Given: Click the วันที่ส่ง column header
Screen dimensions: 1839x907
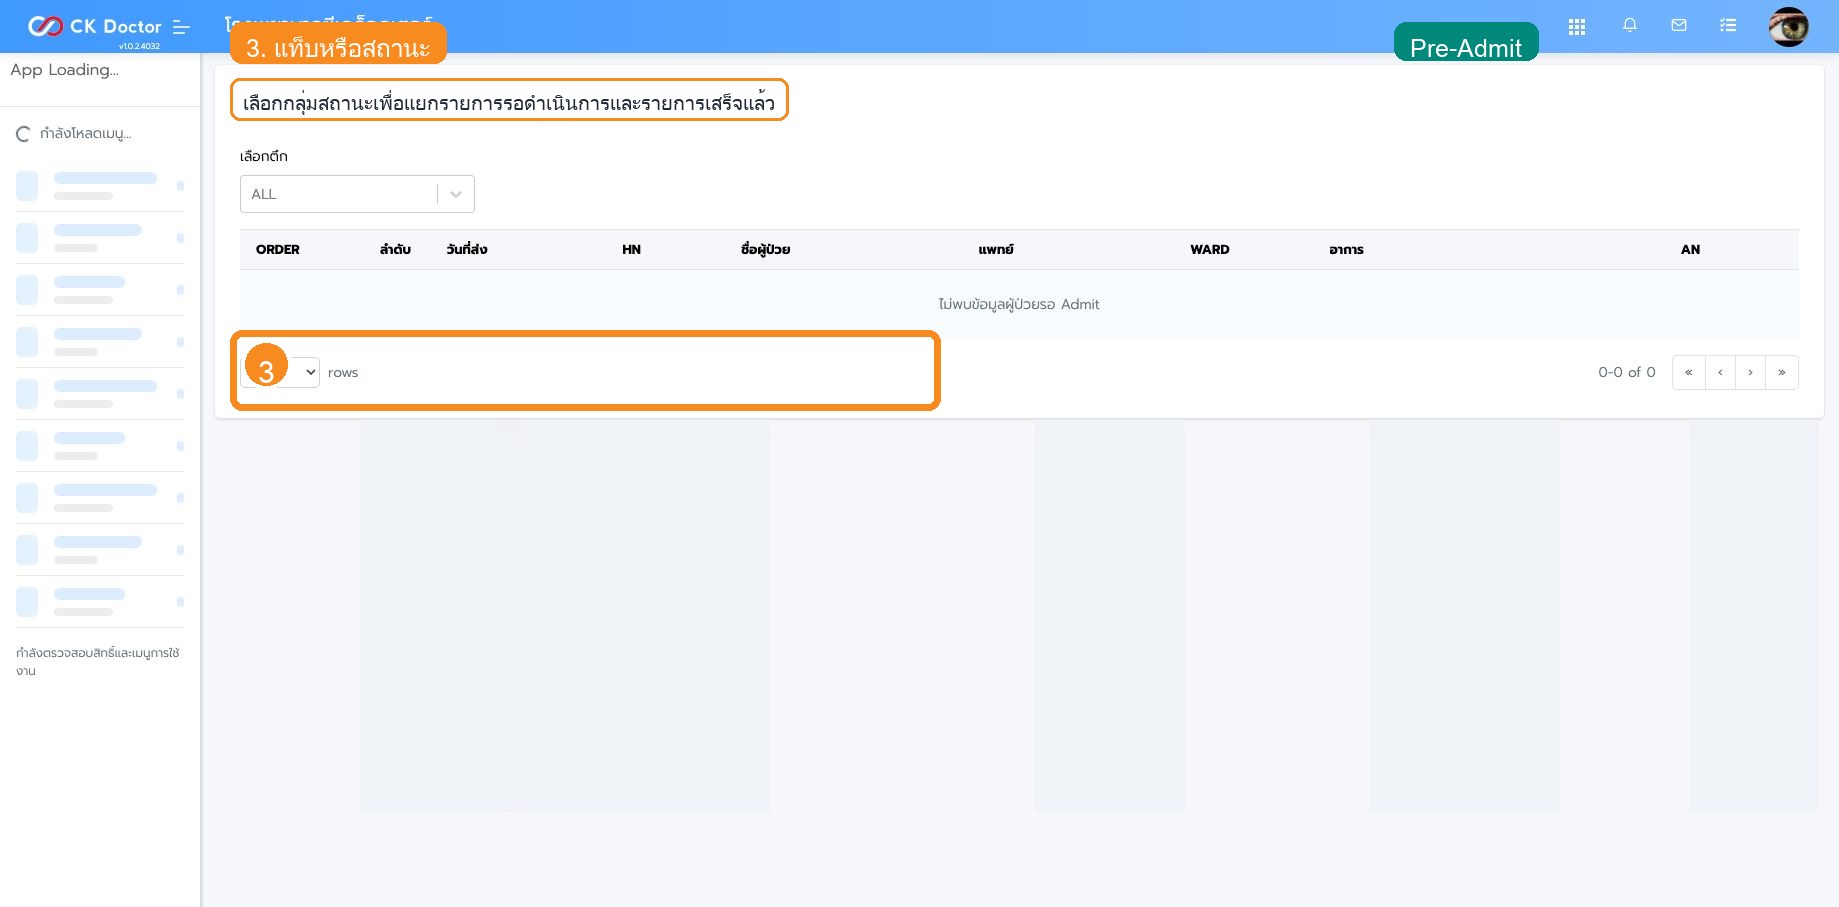Looking at the screenshot, I should pos(467,249).
